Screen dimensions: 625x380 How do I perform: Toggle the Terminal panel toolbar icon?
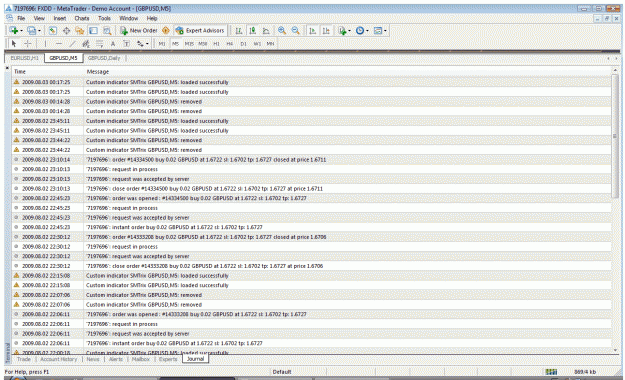coord(93,31)
